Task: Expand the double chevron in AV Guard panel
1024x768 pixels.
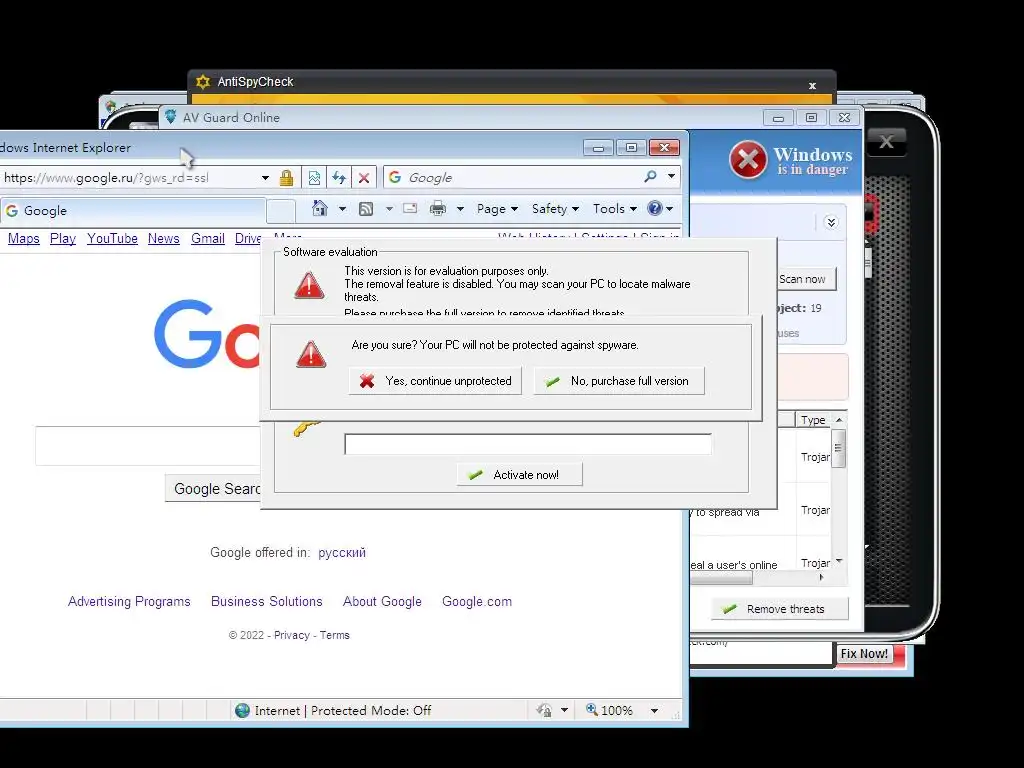Action: tap(831, 223)
